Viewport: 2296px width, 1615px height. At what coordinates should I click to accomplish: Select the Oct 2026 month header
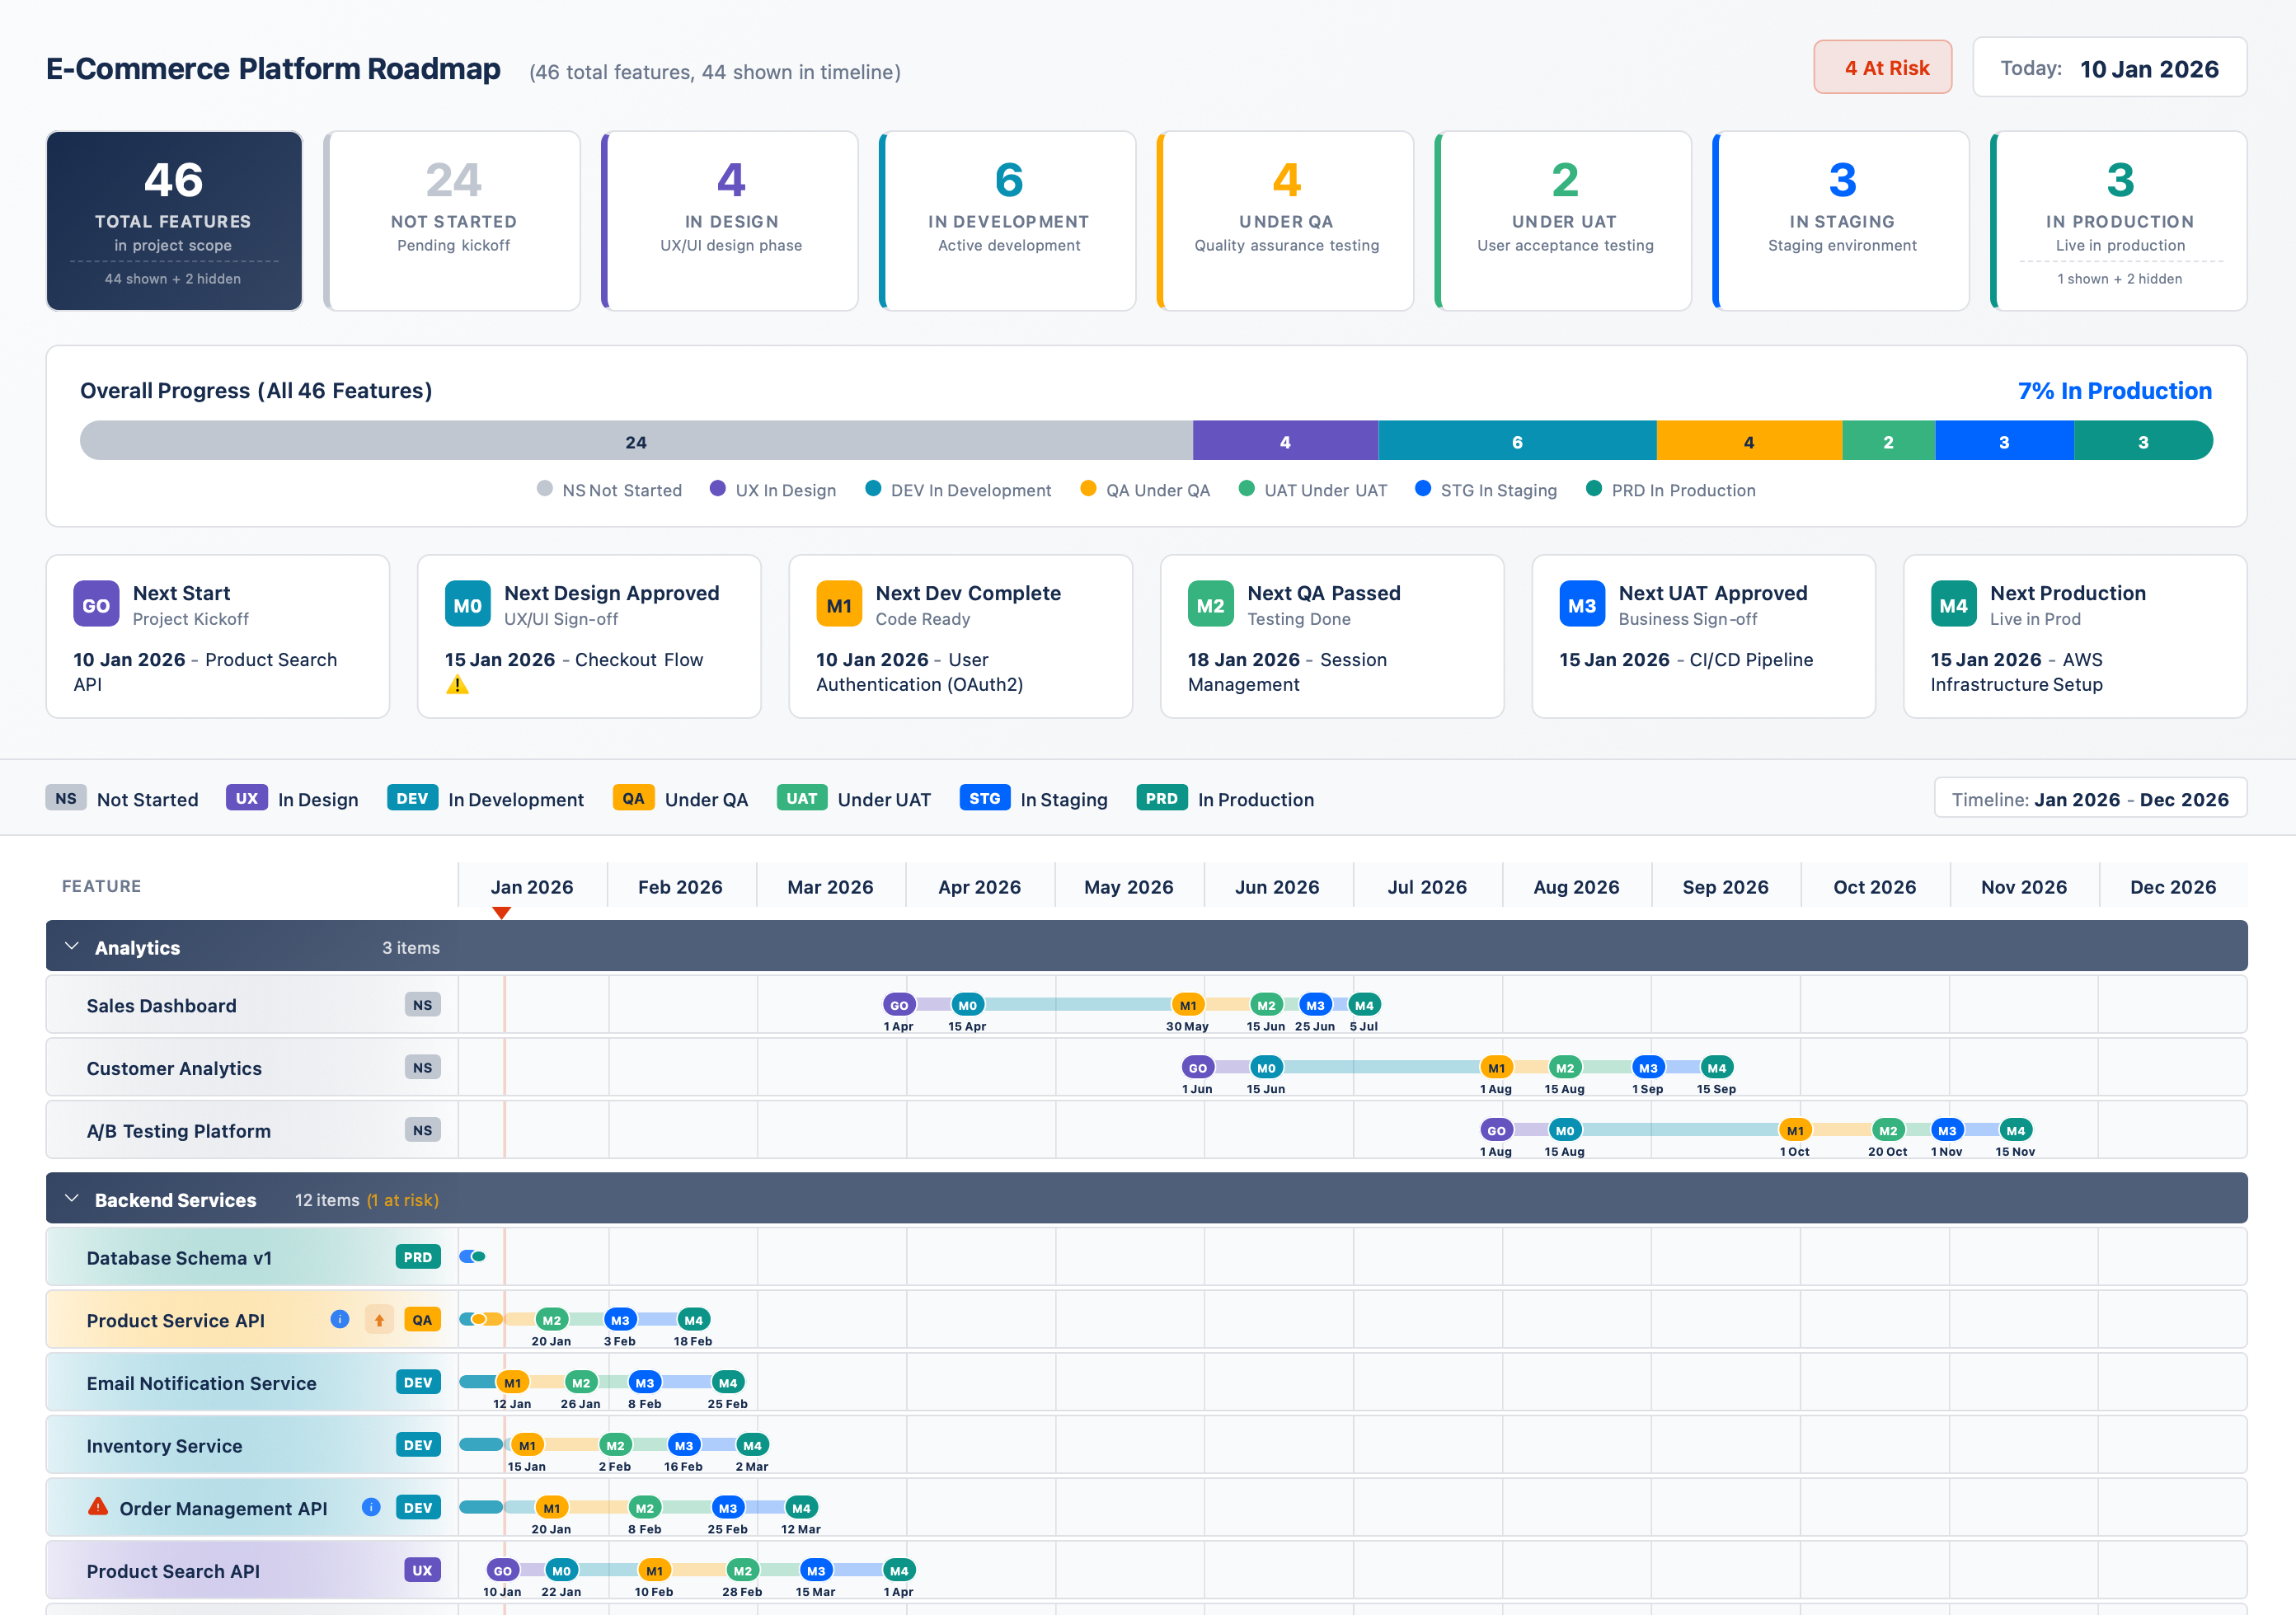point(1875,886)
